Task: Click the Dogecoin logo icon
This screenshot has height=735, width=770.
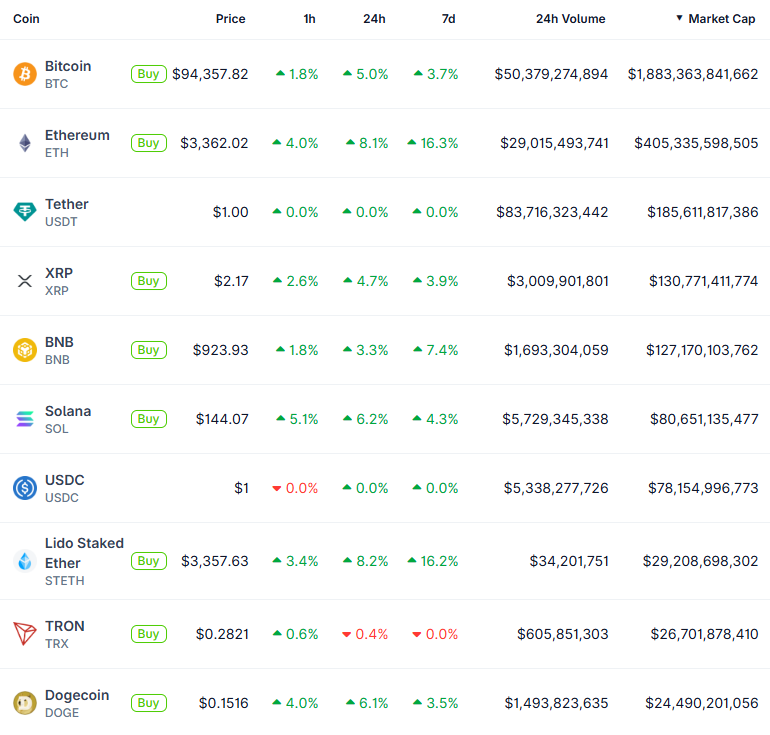Action: click(24, 703)
